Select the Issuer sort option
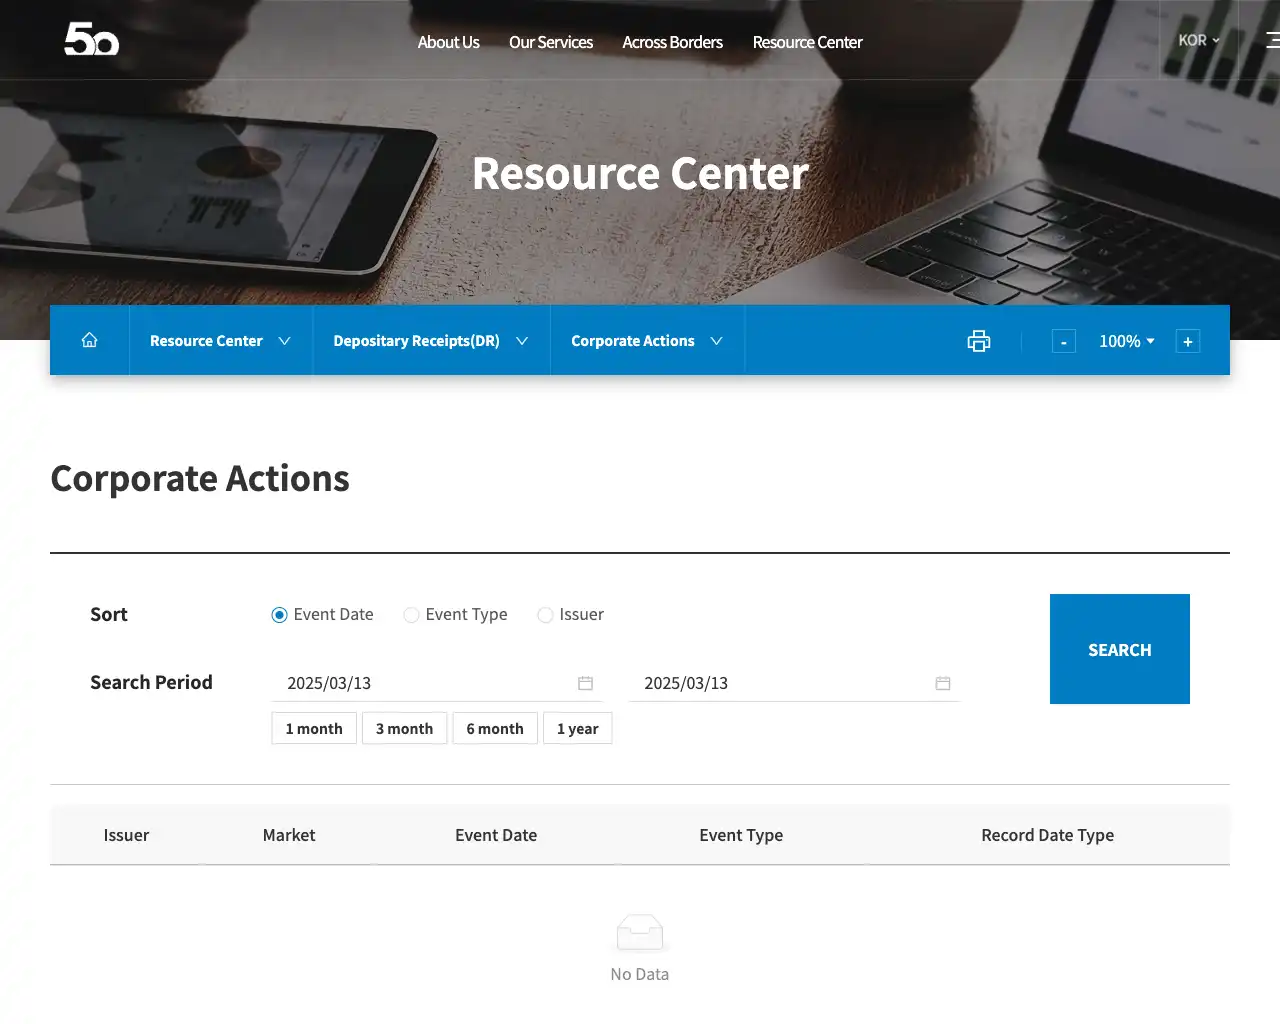The width and height of the screenshot is (1280, 1024). 545,615
